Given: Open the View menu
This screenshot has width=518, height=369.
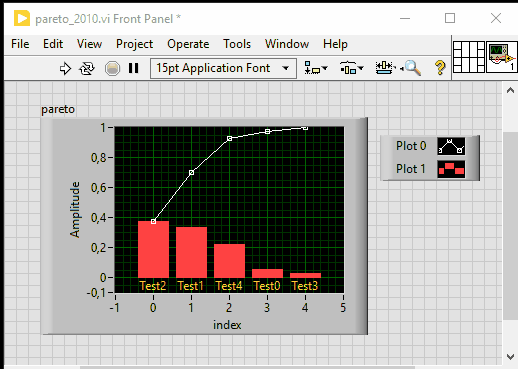Looking at the screenshot, I should 89,44.
